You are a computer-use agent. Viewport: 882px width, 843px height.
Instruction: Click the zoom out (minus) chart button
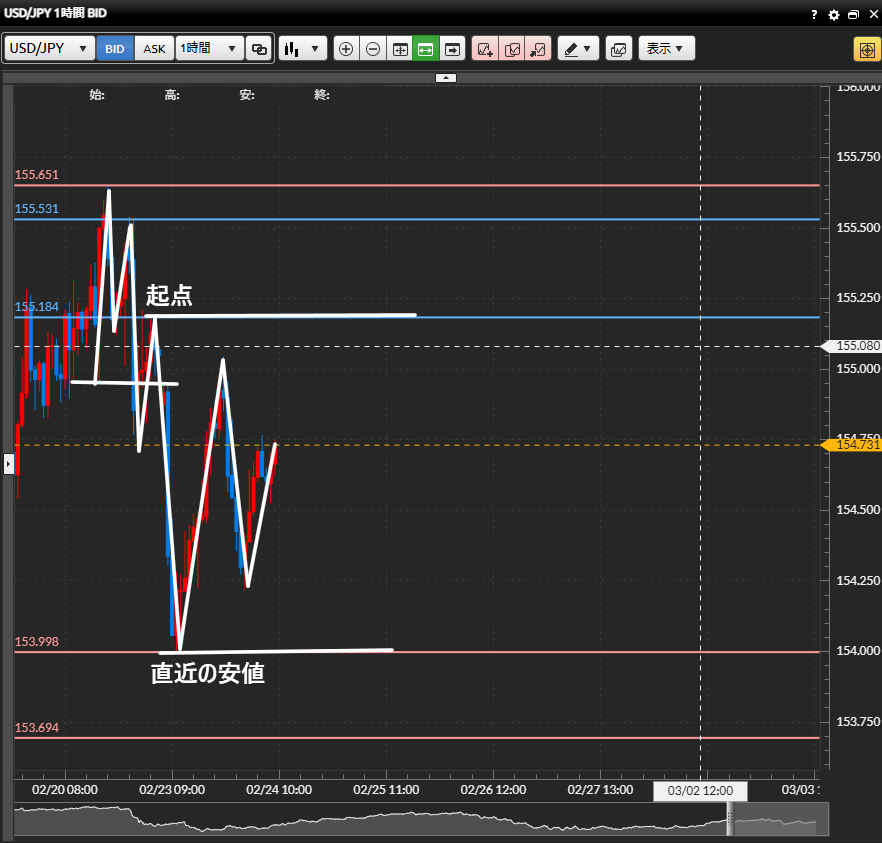pyautogui.click(x=373, y=49)
